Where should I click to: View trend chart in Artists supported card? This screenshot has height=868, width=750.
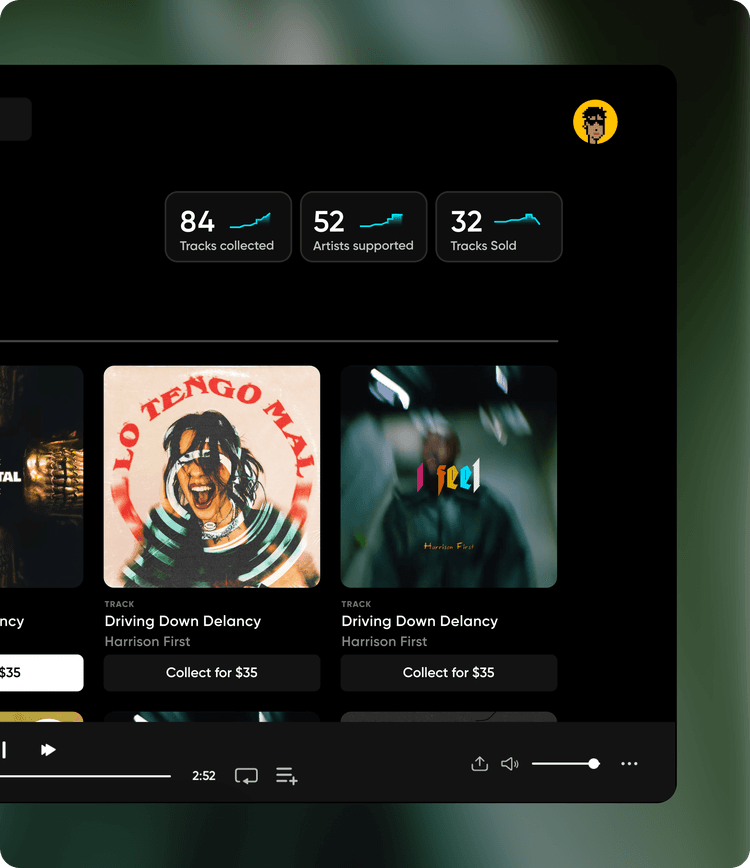[x=381, y=220]
